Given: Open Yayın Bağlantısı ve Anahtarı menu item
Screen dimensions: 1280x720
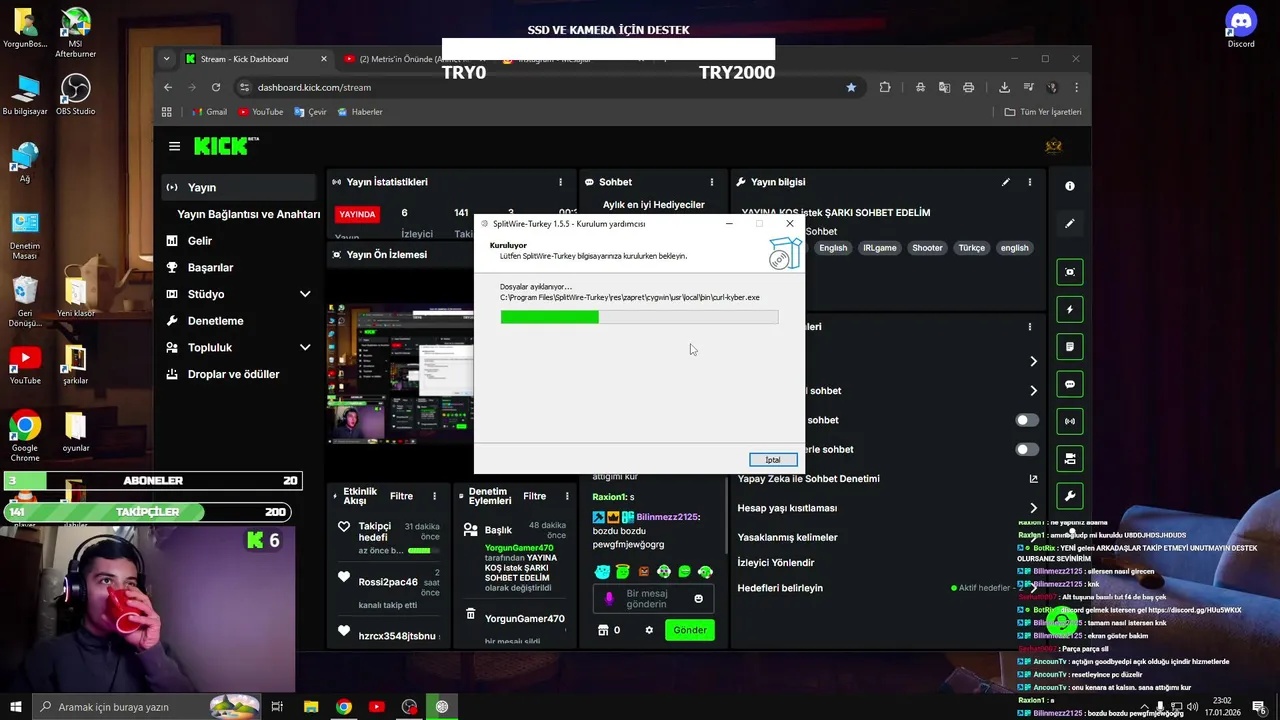Looking at the screenshot, I should tap(248, 214).
